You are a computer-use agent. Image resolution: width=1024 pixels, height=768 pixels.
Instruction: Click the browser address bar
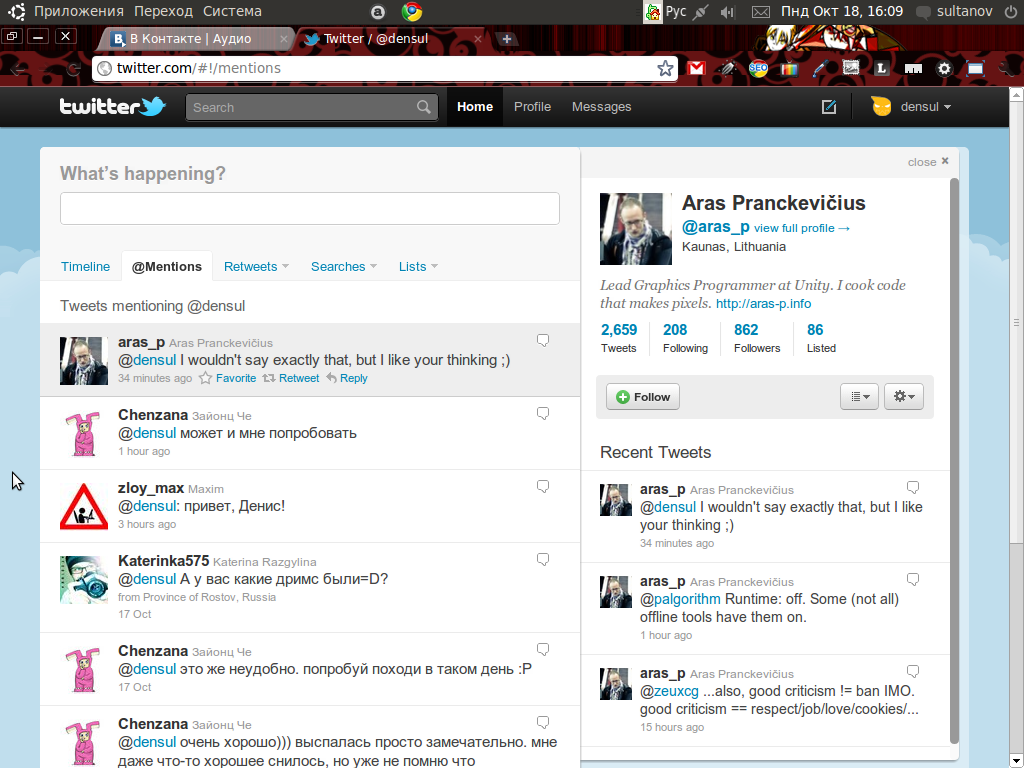(x=385, y=68)
